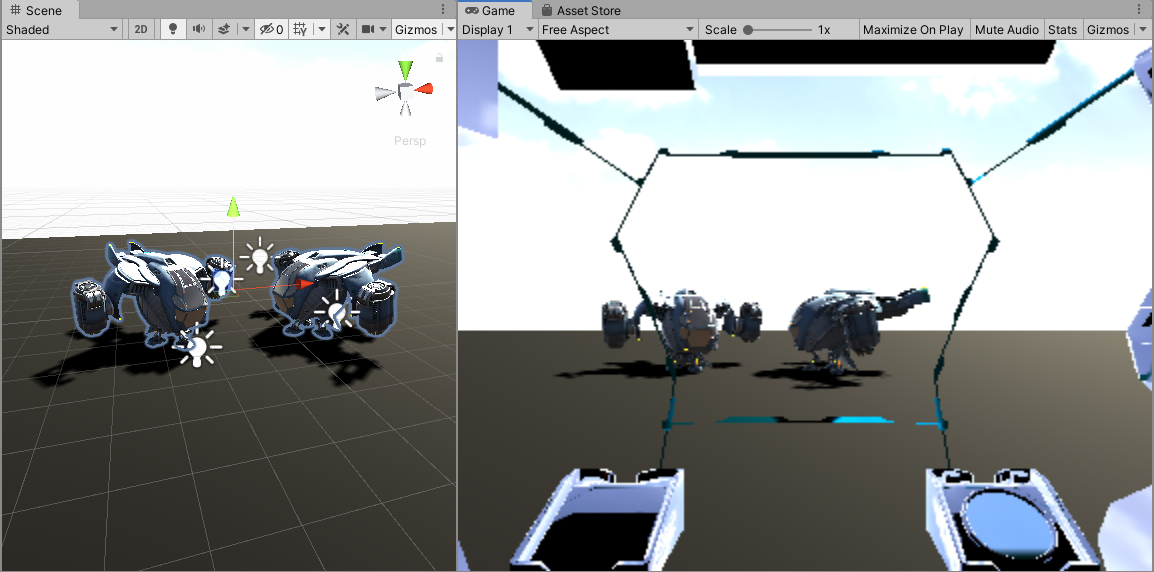Click the lock icon above the orientation gizmo
1154x572 pixels.
click(x=439, y=58)
